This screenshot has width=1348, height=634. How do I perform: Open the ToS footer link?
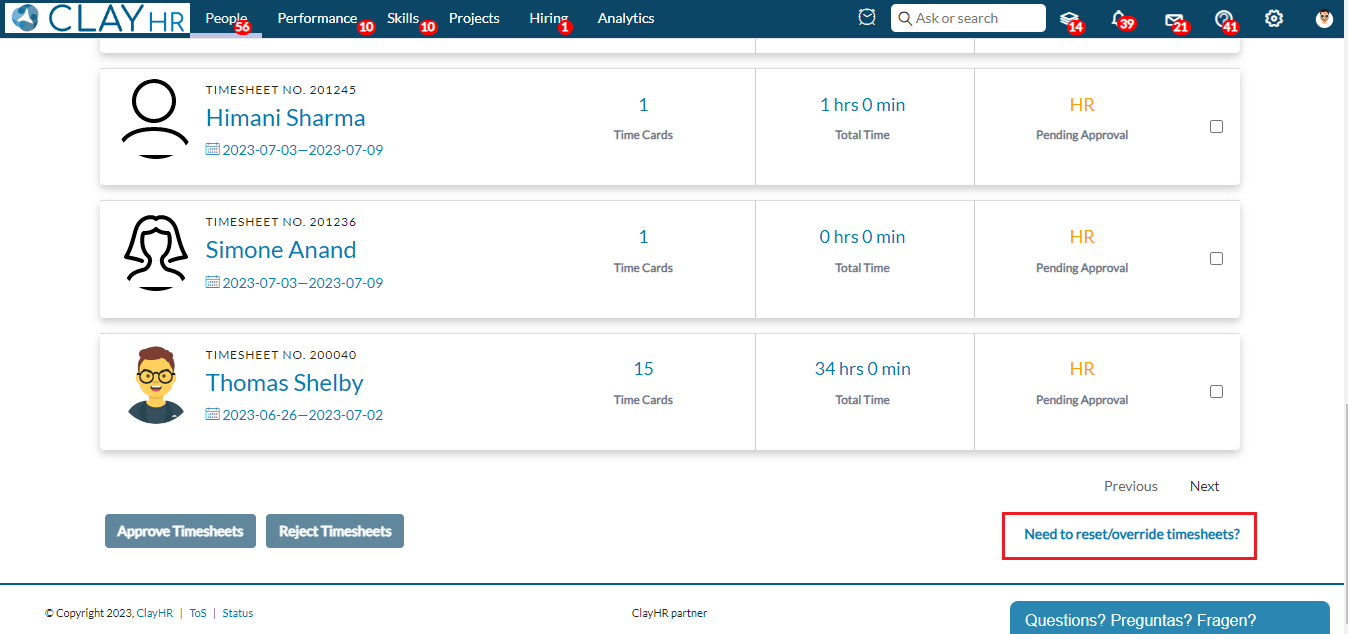pyautogui.click(x=198, y=613)
